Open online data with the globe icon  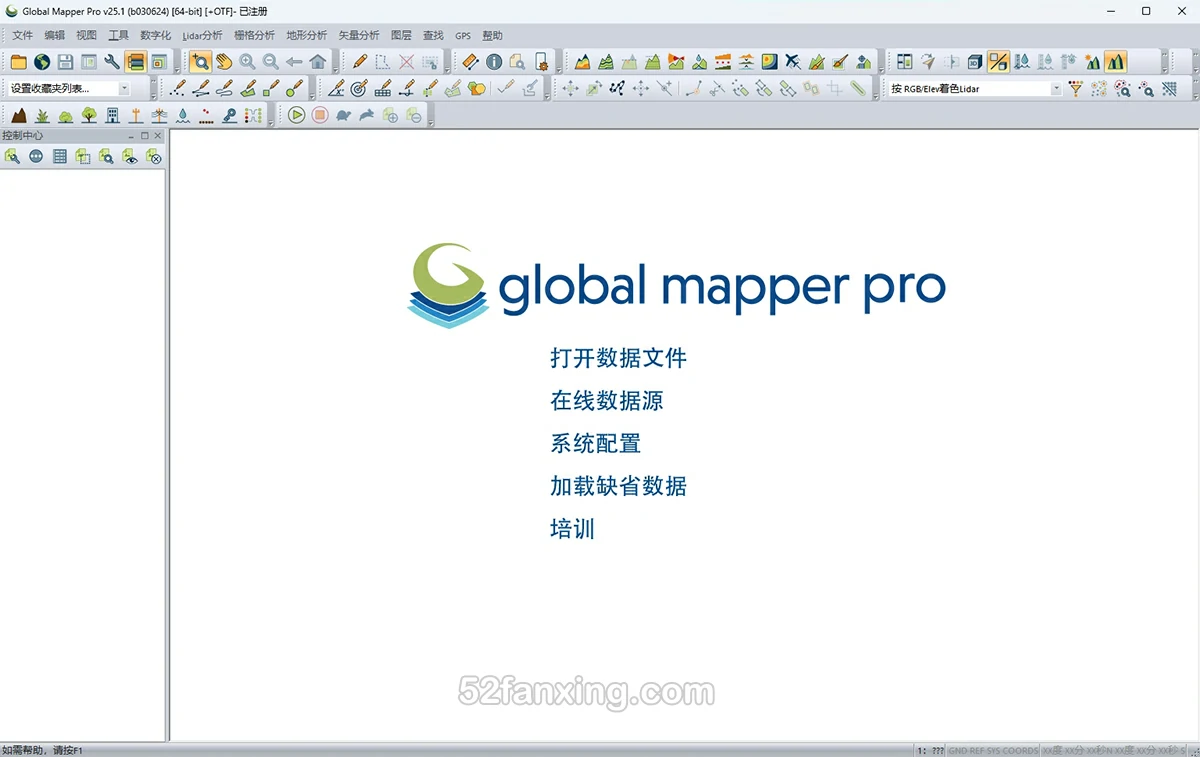click(x=42, y=62)
